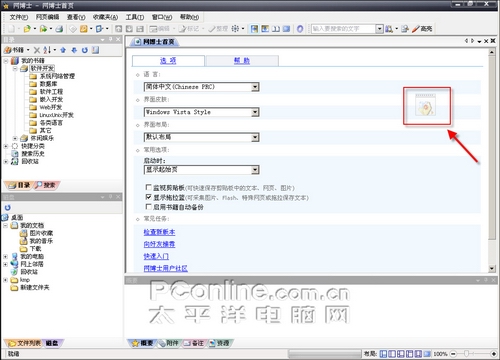Open the 收藏夹 menu

(x=105, y=17)
